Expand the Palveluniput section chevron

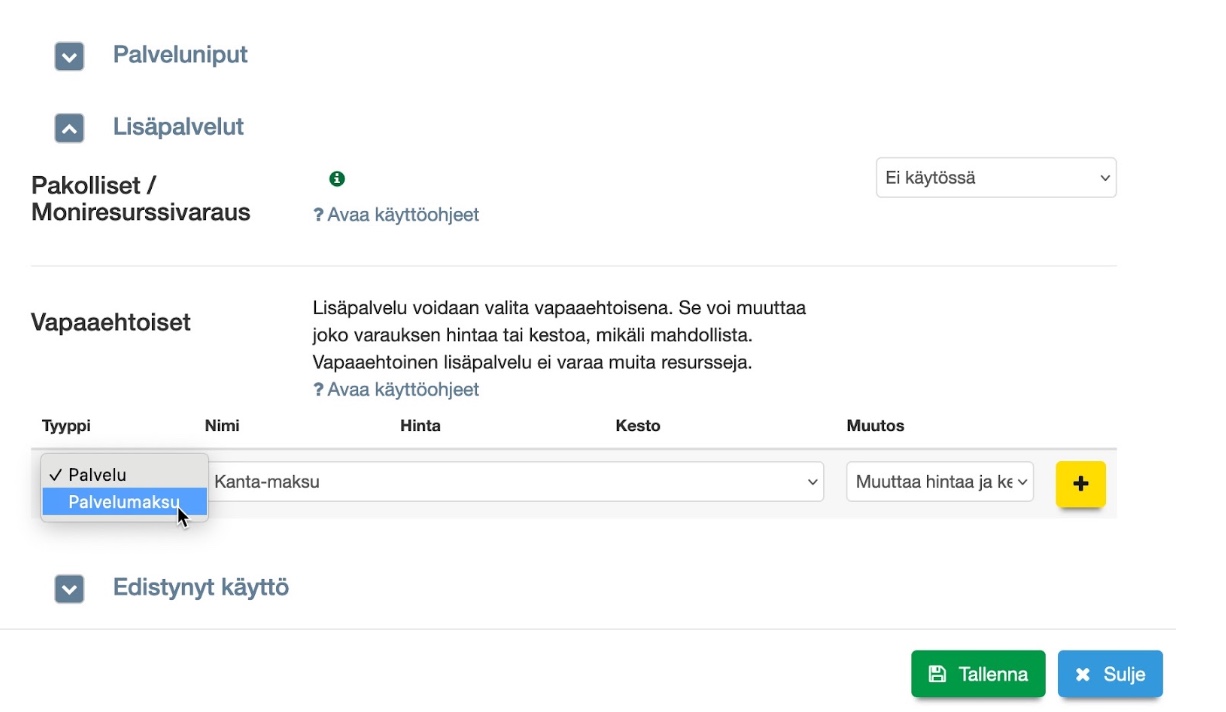click(69, 57)
